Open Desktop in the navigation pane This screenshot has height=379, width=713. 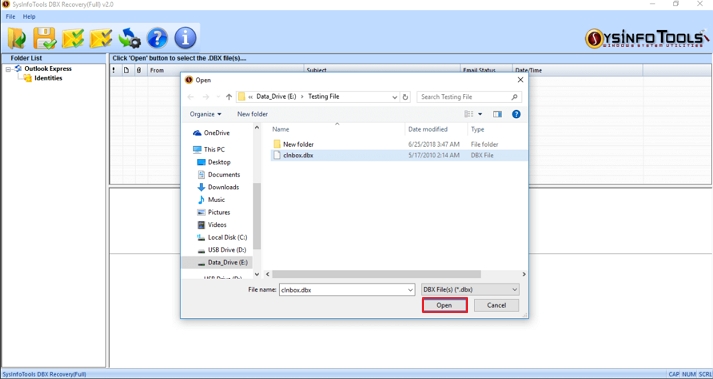pyautogui.click(x=214, y=162)
